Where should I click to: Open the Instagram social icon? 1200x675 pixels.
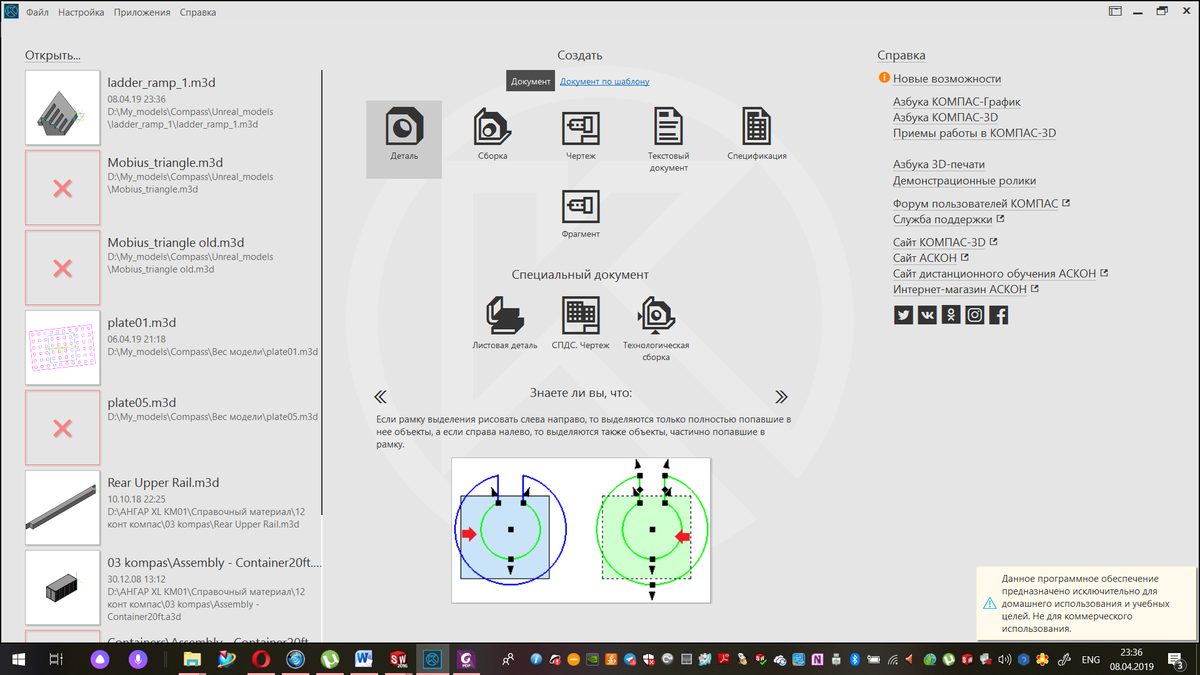click(975, 315)
